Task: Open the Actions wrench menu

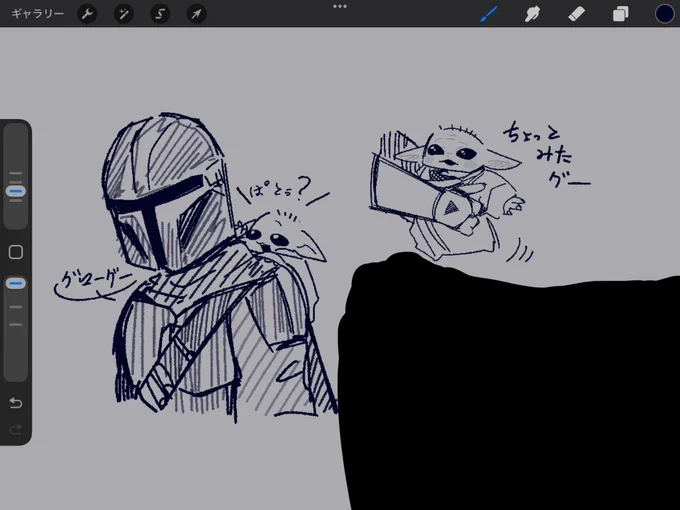Action: [x=87, y=14]
